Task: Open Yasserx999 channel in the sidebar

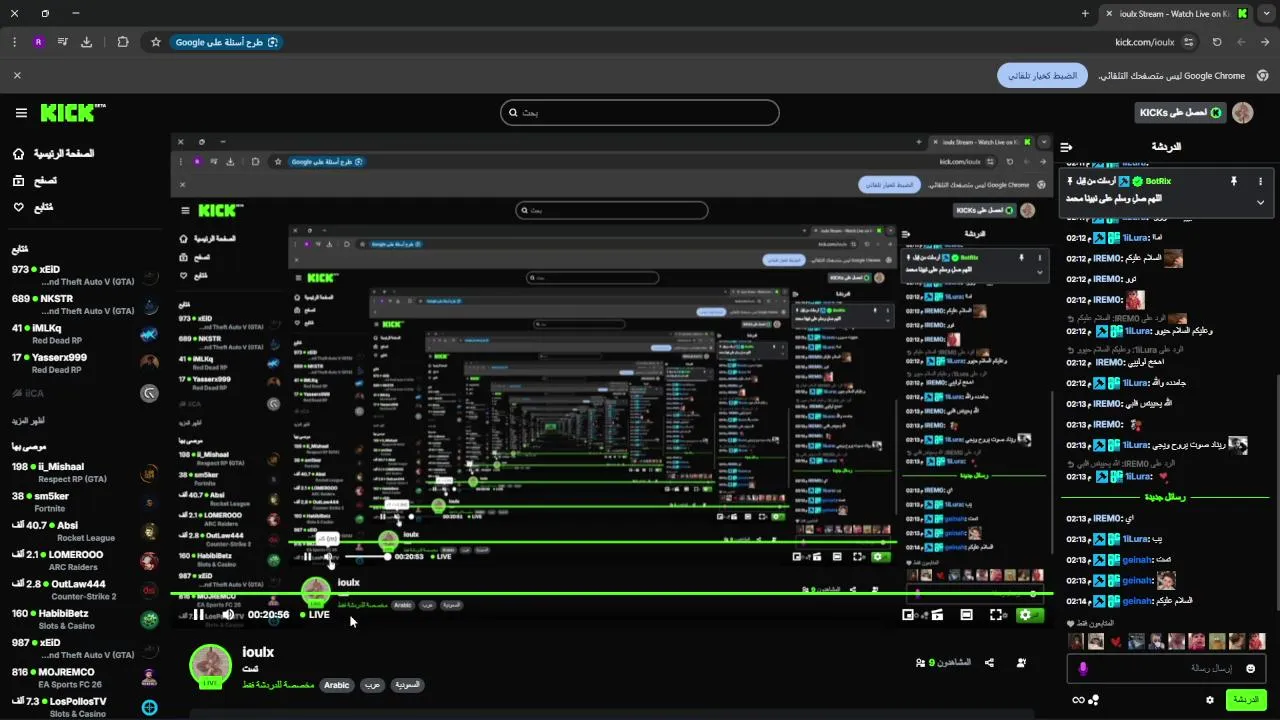Action: coord(85,363)
